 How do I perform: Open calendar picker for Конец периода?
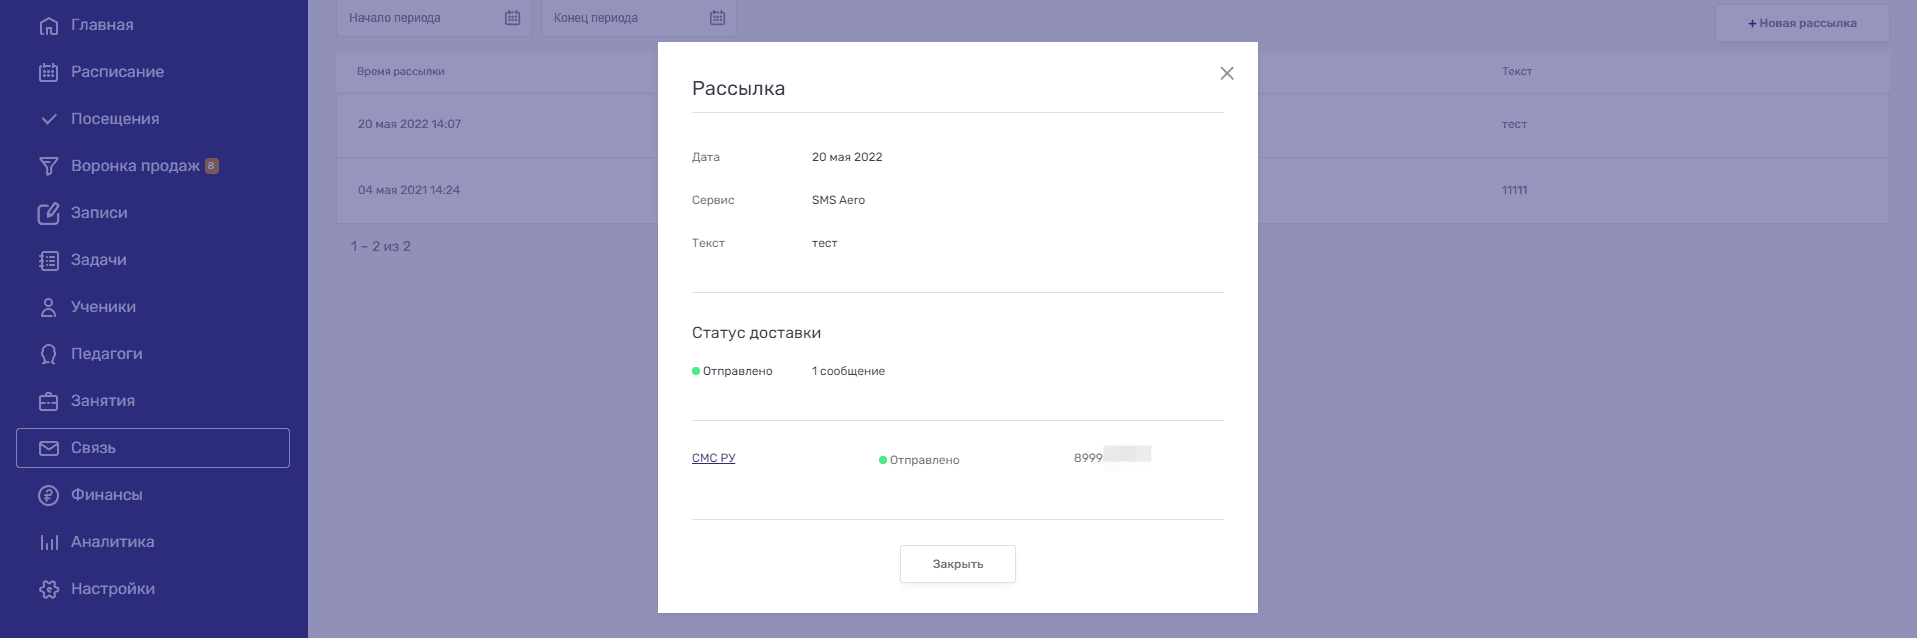click(717, 18)
